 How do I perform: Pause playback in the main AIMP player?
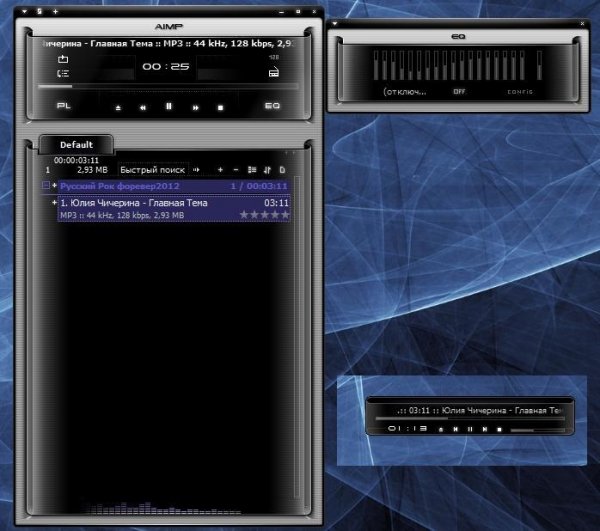point(168,107)
